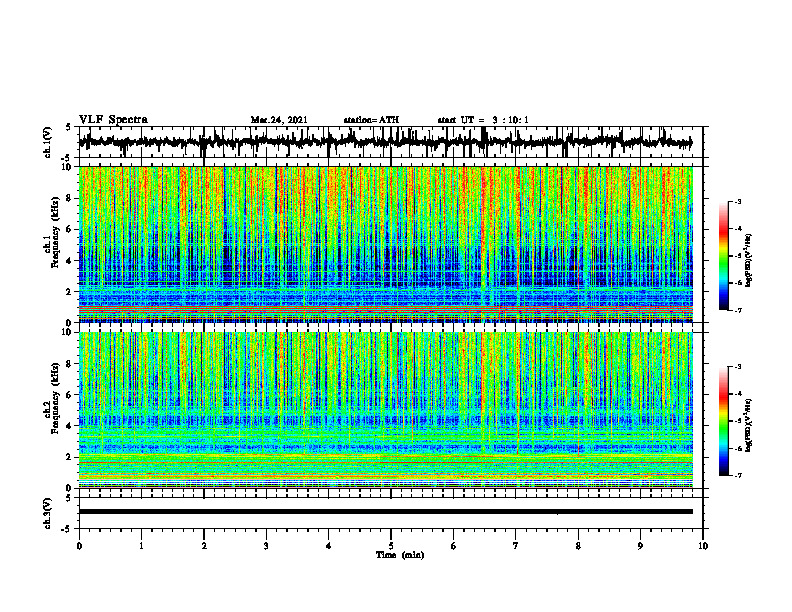Click the "-5" tick on ch.1(V) axis
The height and width of the screenshot is (612, 792).
click(66, 158)
